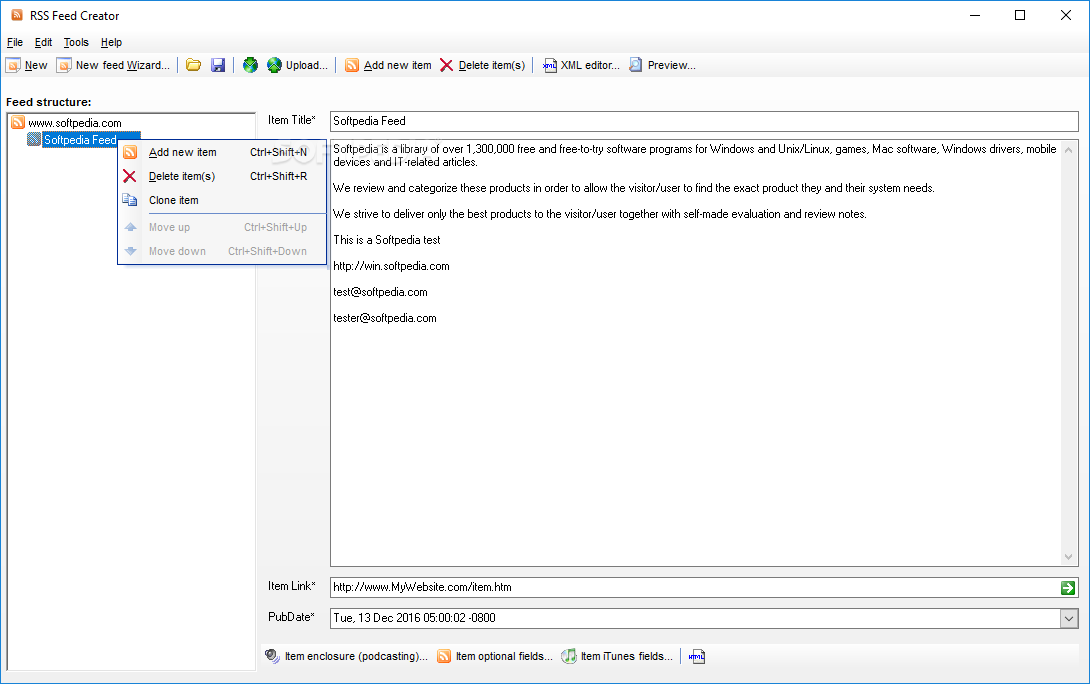Click the red X icon in the context menu
Screen dimensions: 1090x684
129,177
